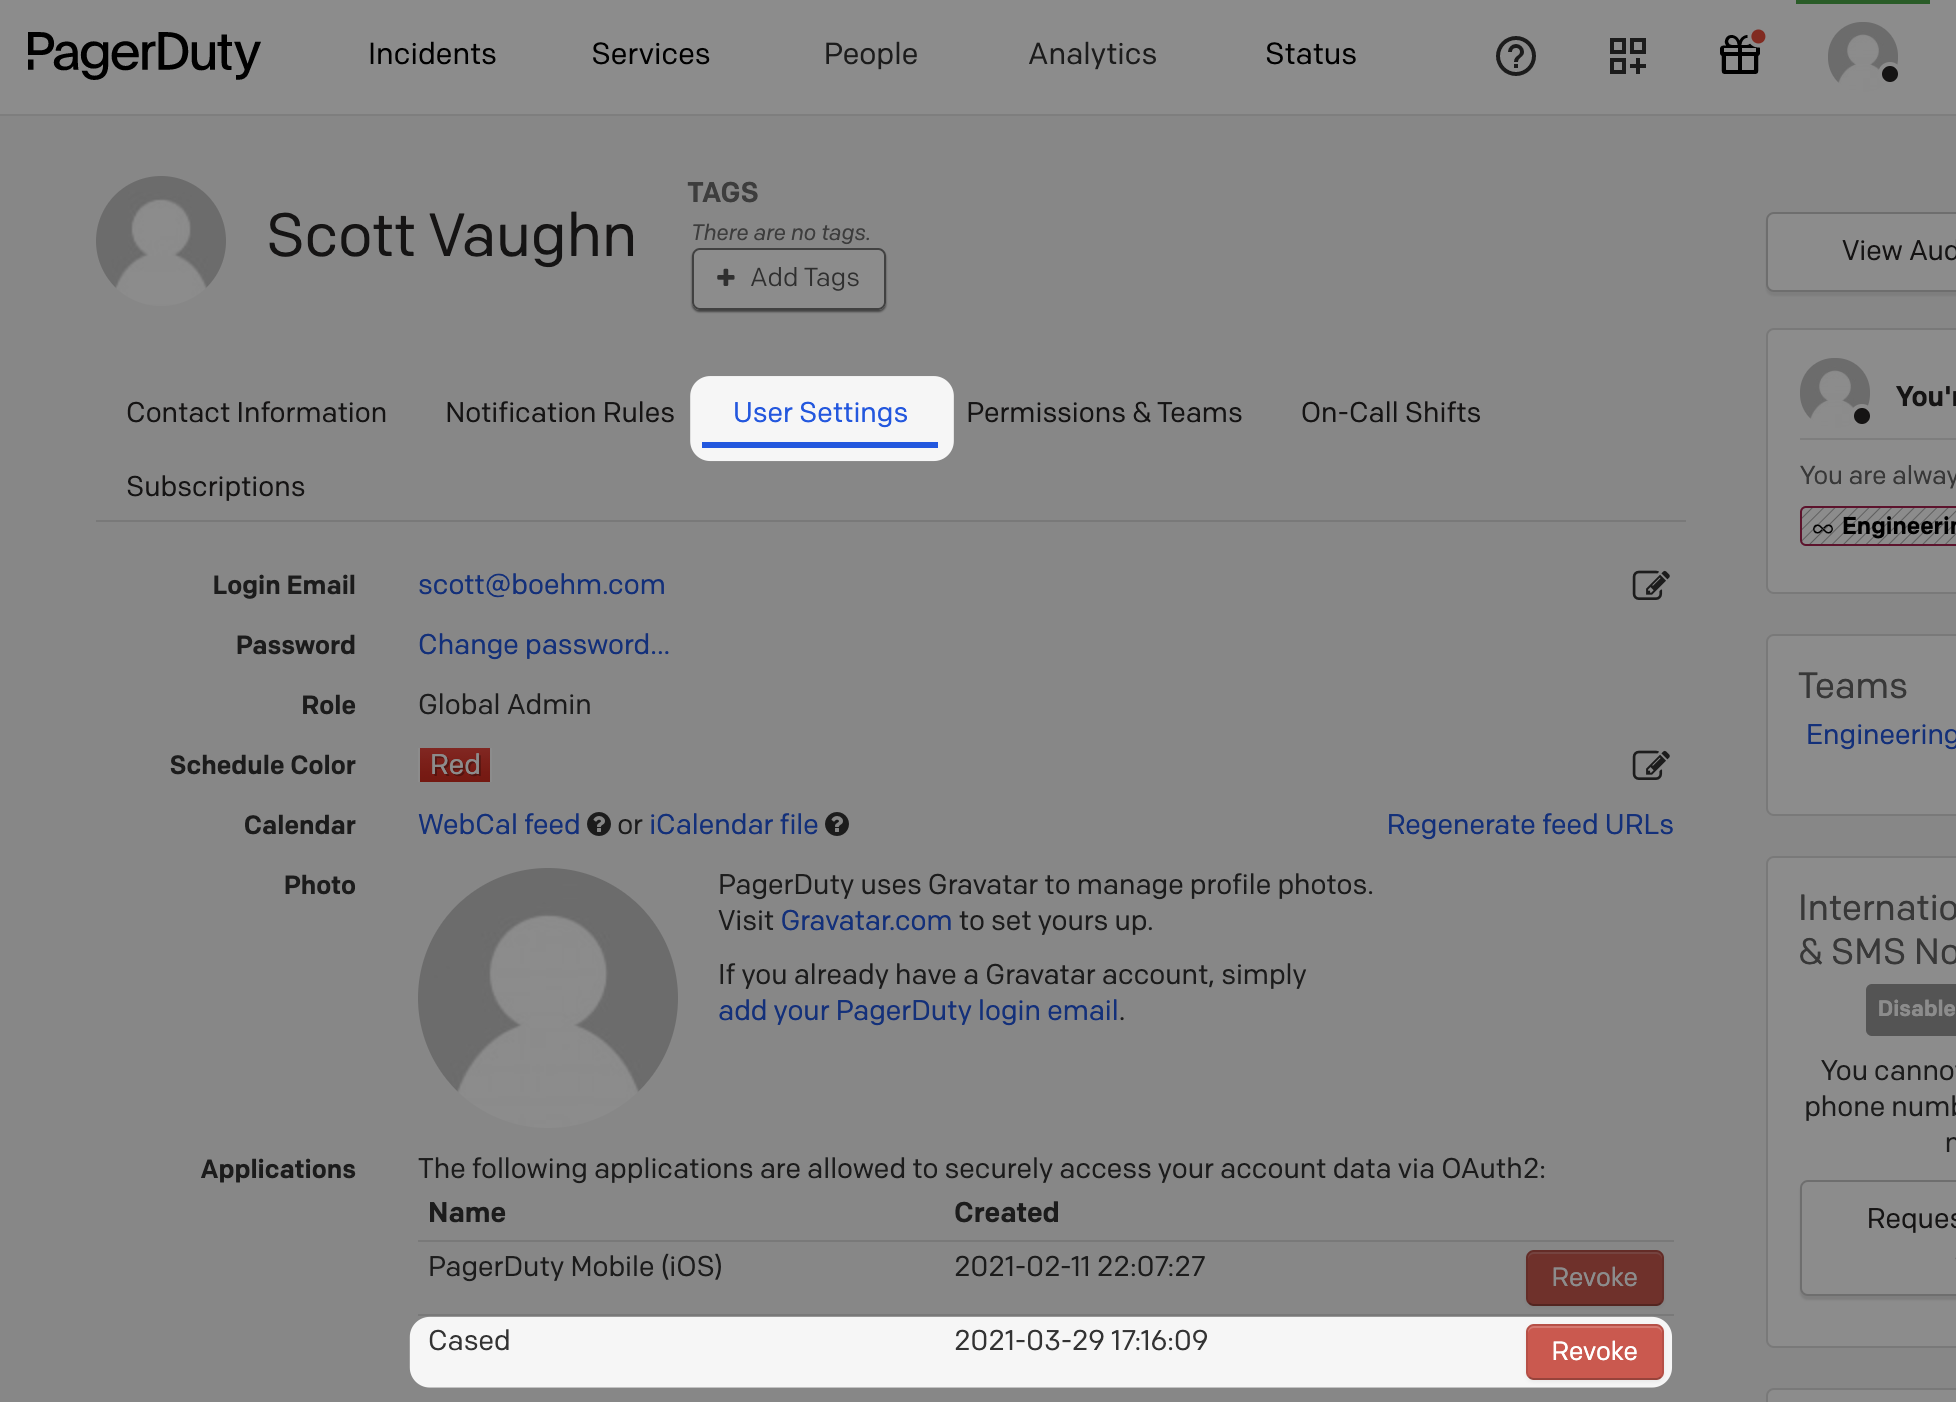Open the WebCal feed link
Screen dimensions: 1956x1402
(x=499, y=824)
